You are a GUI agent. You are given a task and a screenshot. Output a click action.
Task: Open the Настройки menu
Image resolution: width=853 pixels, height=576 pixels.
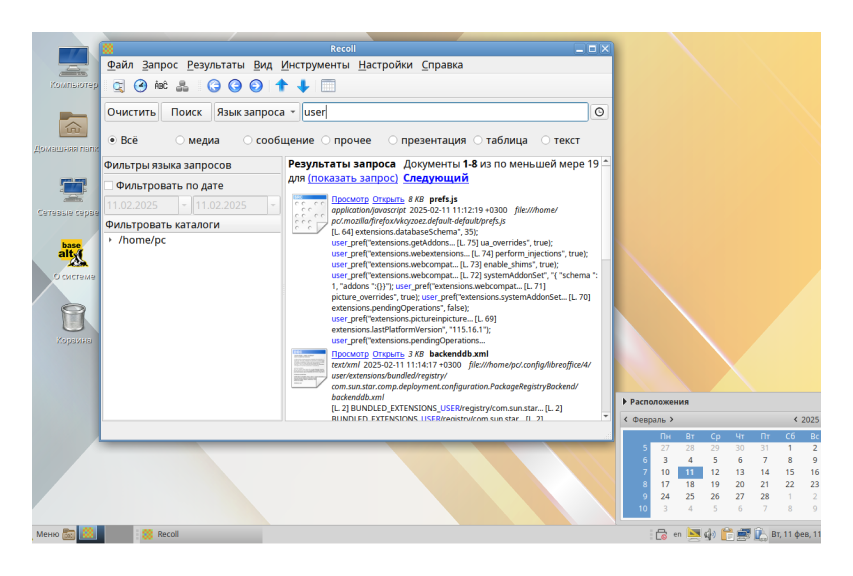[x=385, y=65]
